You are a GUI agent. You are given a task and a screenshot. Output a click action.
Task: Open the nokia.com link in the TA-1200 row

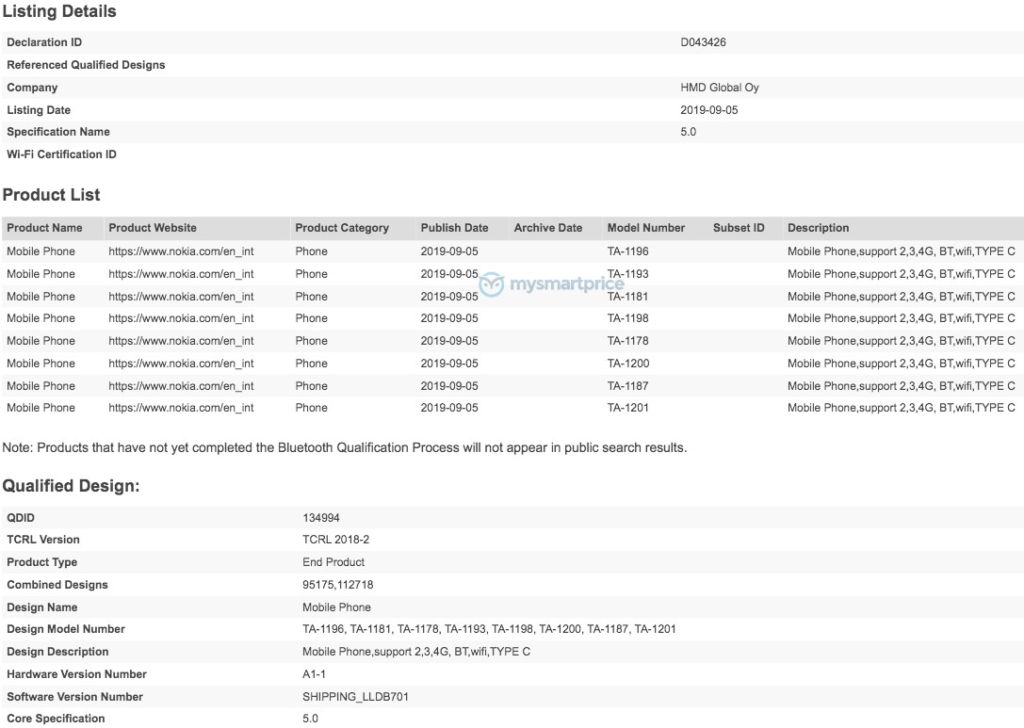click(181, 364)
